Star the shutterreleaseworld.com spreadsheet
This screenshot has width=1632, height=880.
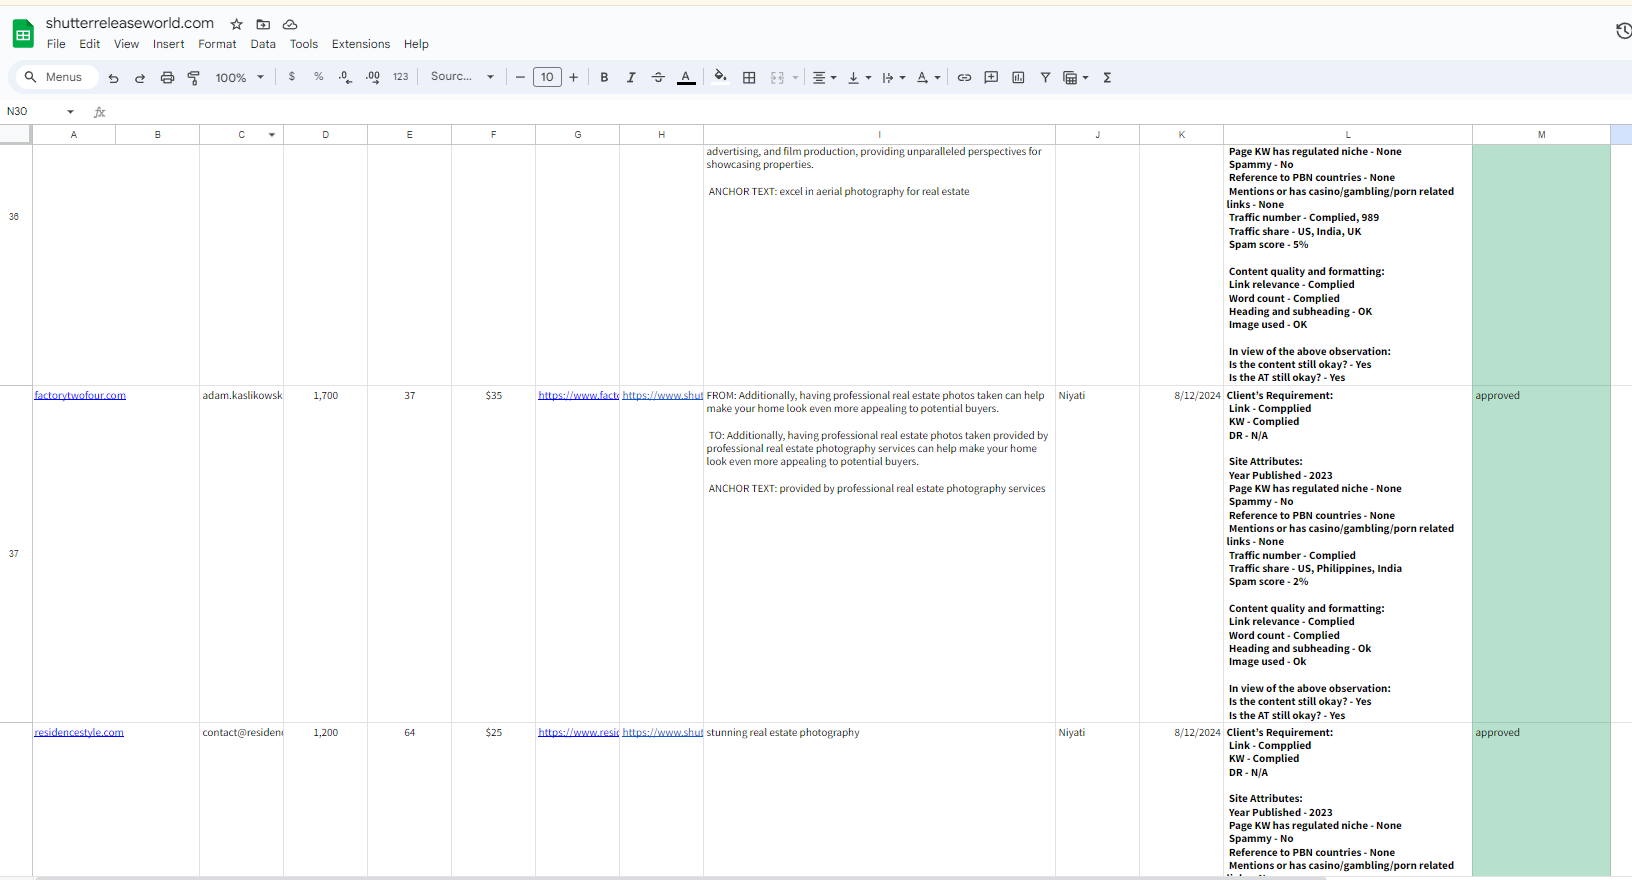[x=236, y=24]
